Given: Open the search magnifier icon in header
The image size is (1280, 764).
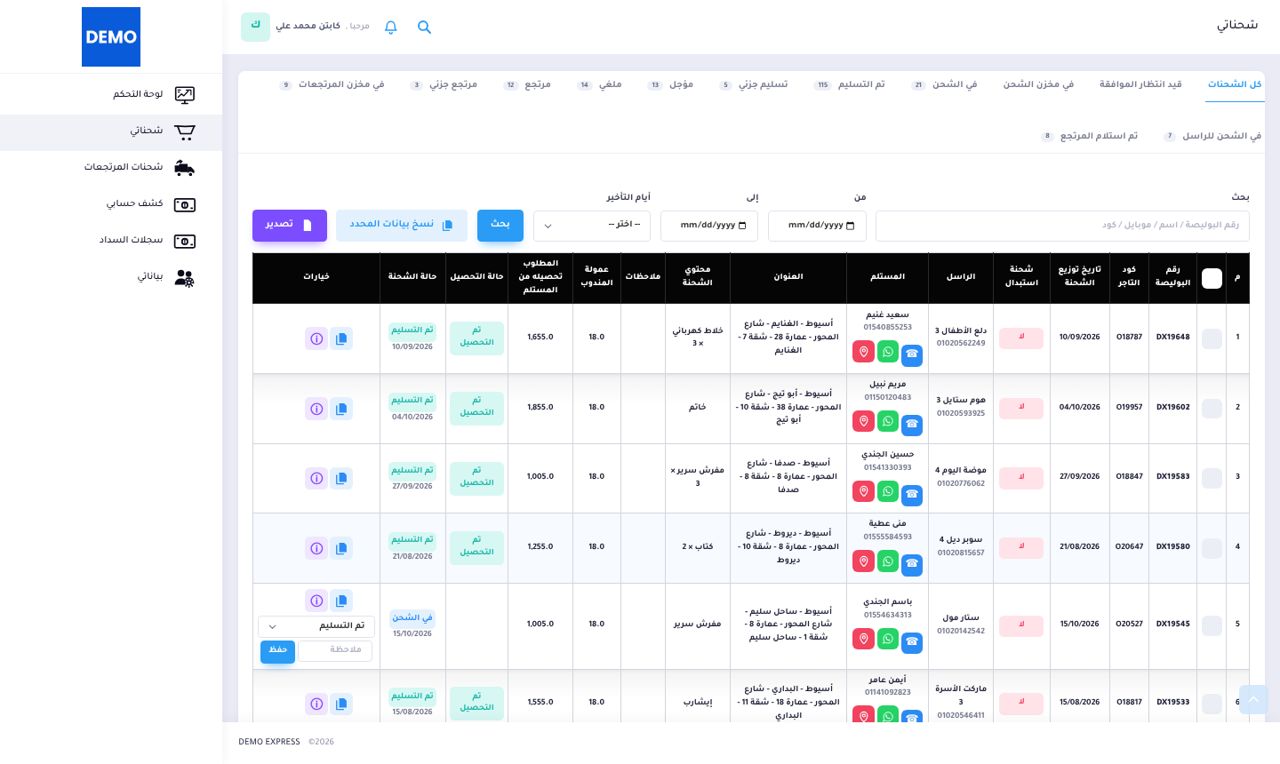Looking at the screenshot, I should click(424, 27).
